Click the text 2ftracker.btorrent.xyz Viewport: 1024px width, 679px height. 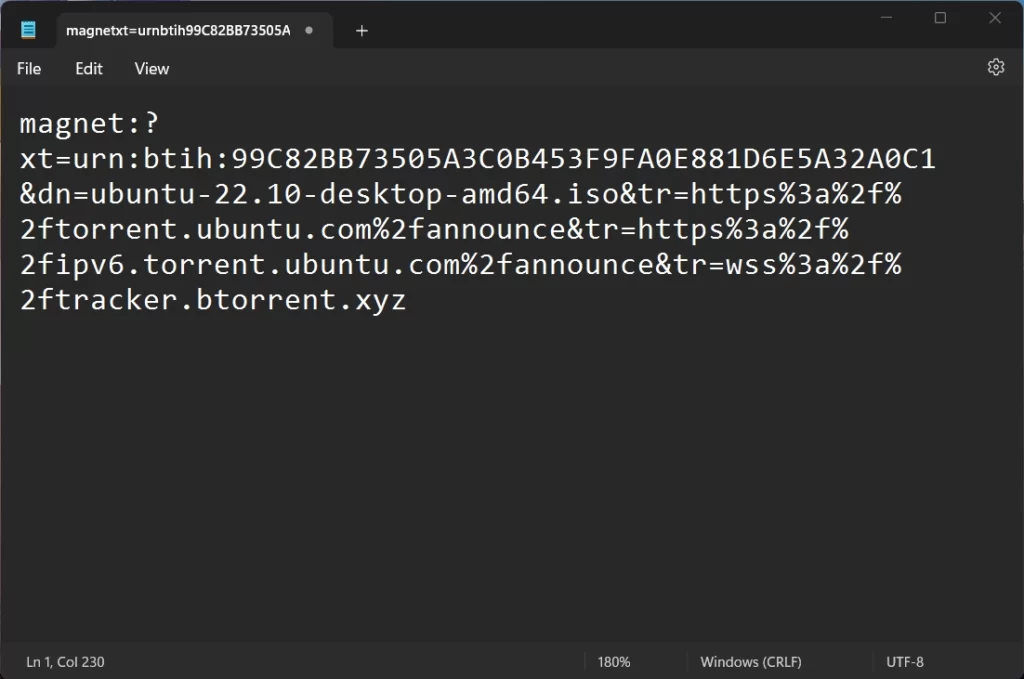pos(213,300)
